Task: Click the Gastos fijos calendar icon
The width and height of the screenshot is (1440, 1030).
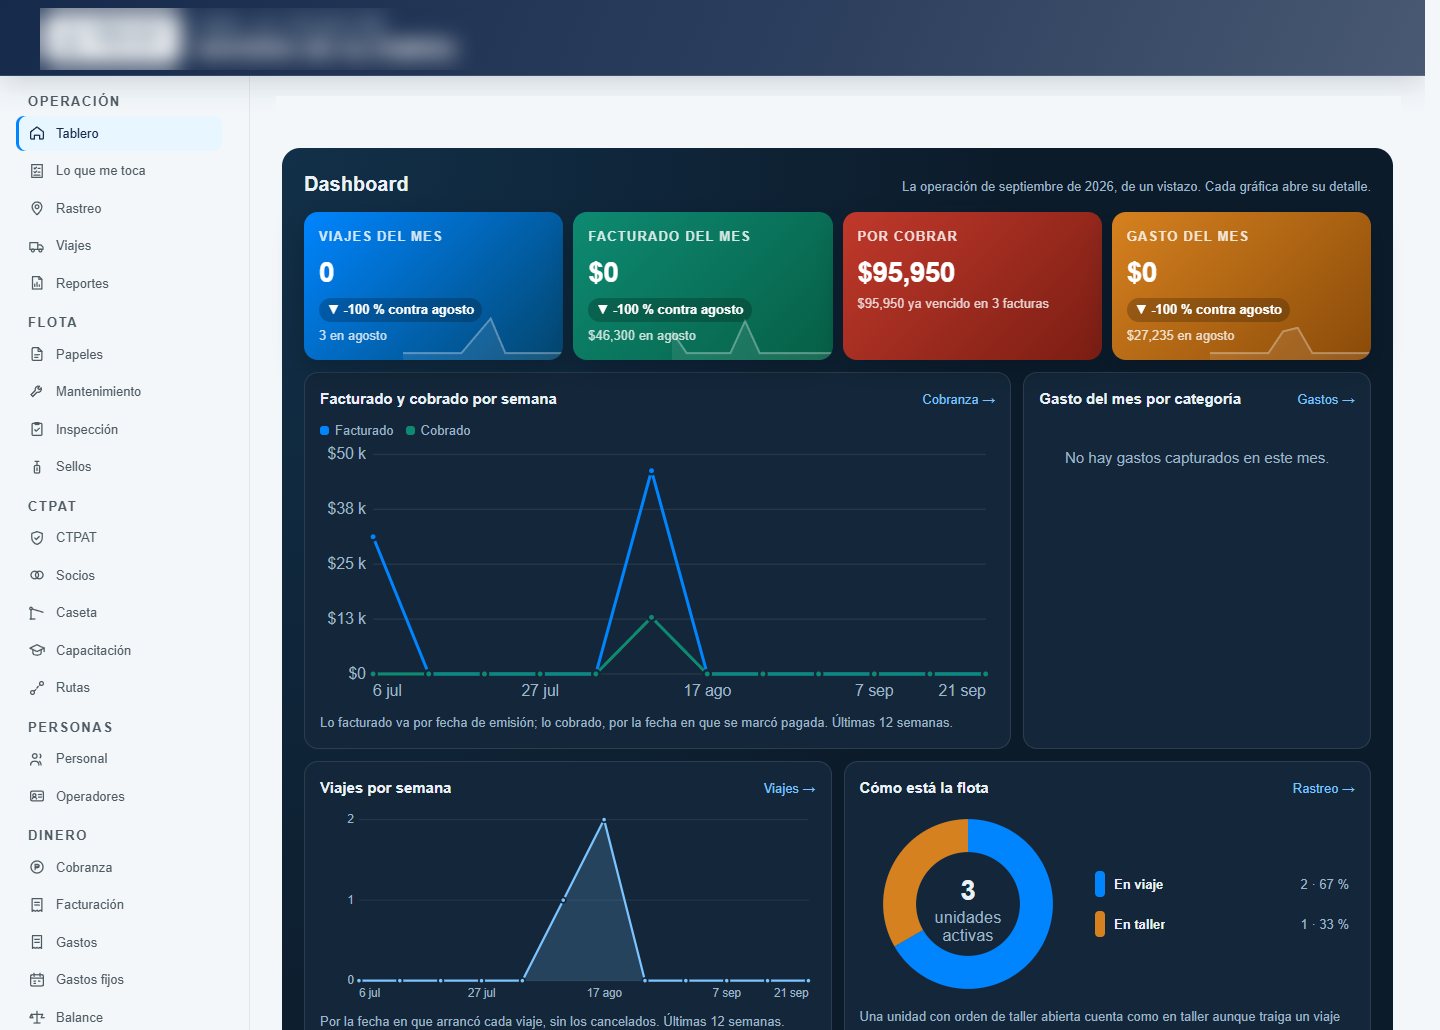Action: (x=37, y=980)
